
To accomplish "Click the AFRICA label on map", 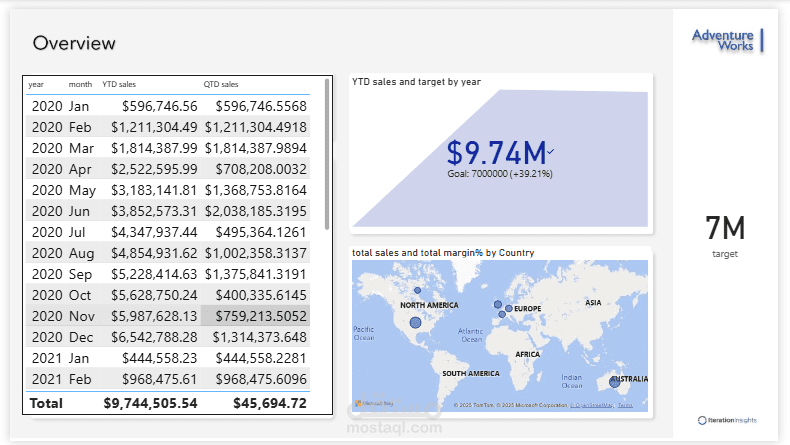I will click(528, 354).
